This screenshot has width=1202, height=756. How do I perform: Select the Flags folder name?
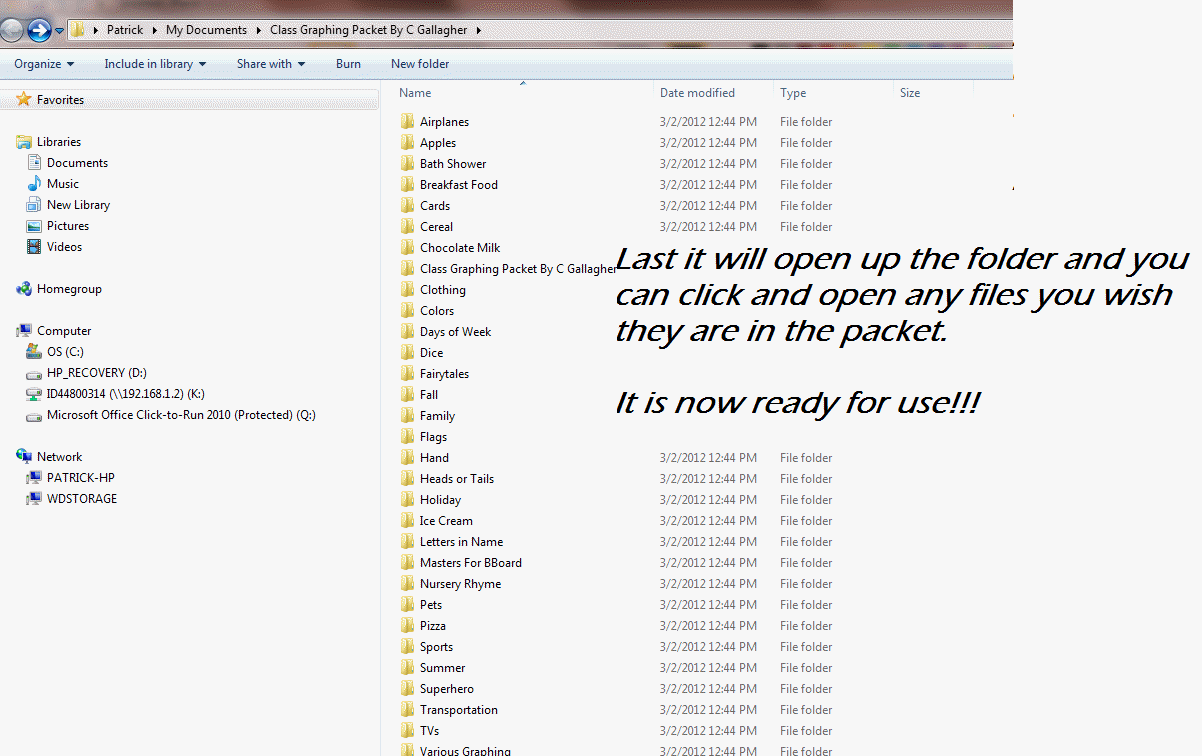[x=433, y=437]
